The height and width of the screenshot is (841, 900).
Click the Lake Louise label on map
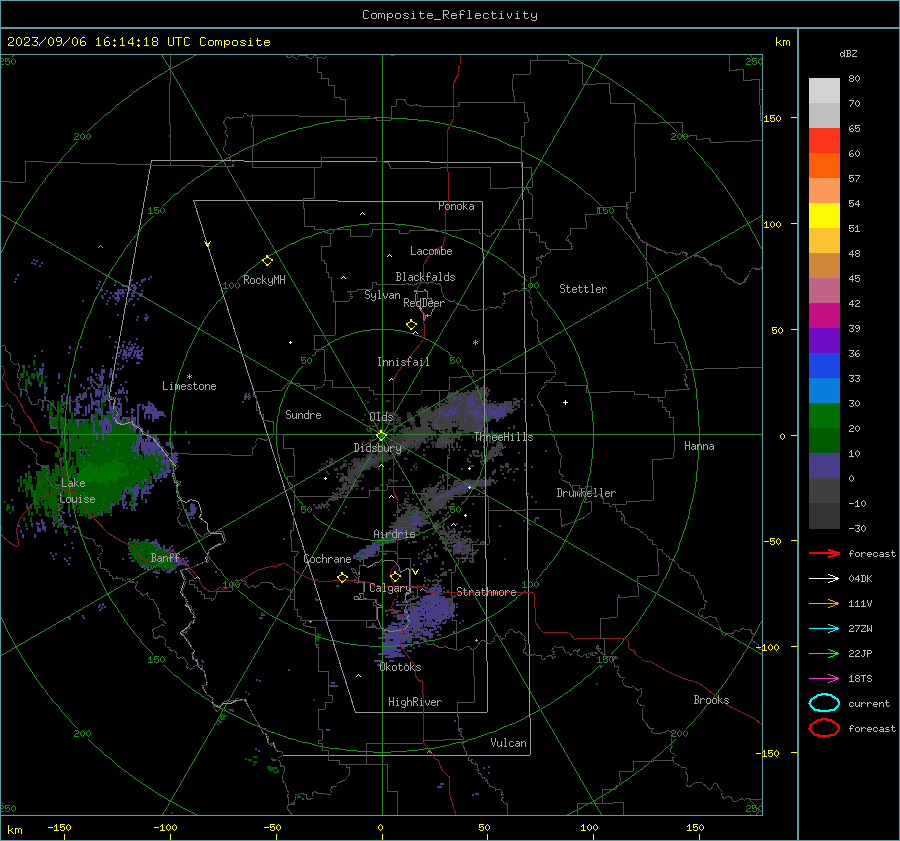pos(77,491)
